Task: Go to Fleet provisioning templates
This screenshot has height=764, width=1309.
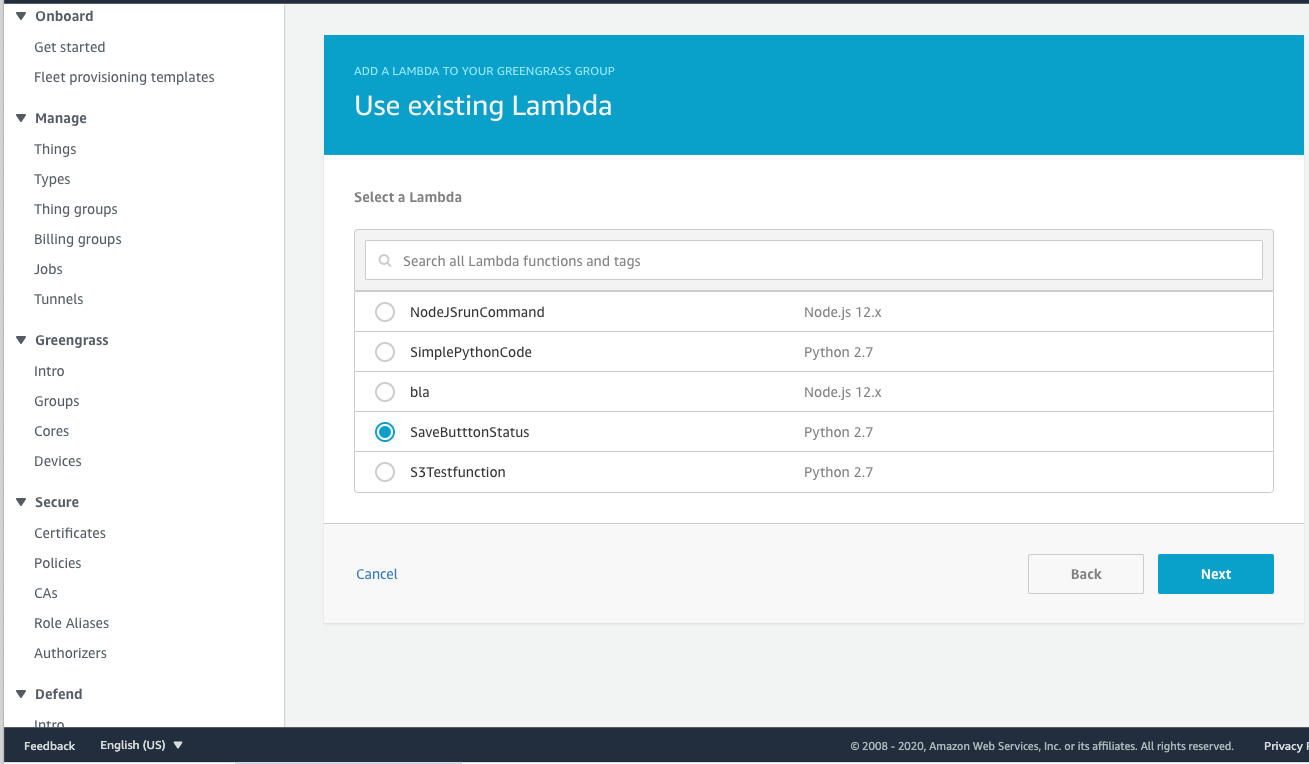Action: pos(124,76)
